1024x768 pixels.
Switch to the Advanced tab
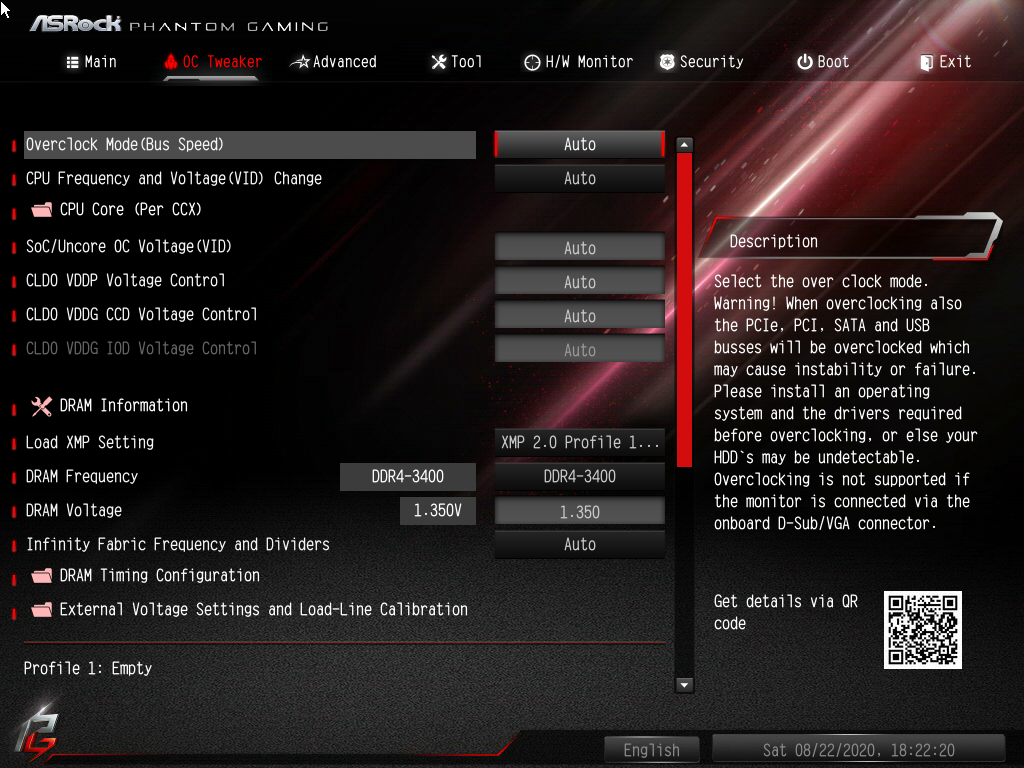pos(334,62)
